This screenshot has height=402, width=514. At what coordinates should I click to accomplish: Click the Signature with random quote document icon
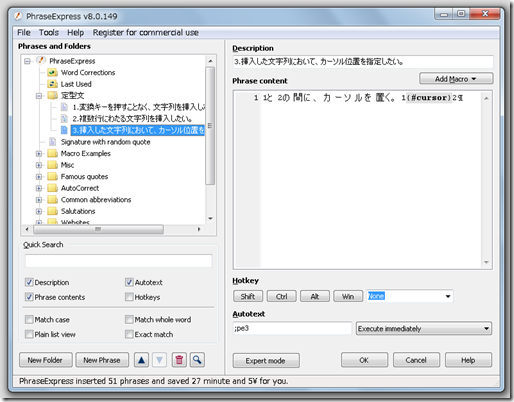[x=52, y=142]
